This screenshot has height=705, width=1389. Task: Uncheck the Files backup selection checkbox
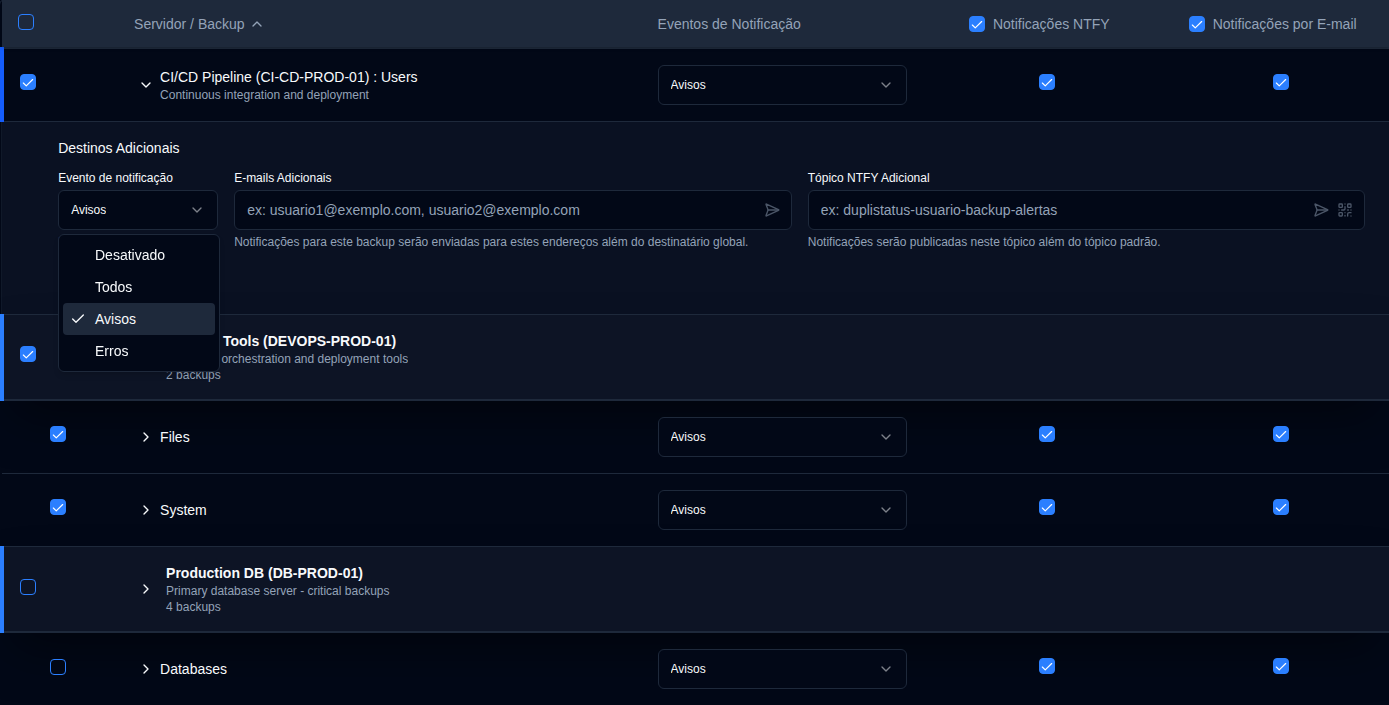pos(58,434)
